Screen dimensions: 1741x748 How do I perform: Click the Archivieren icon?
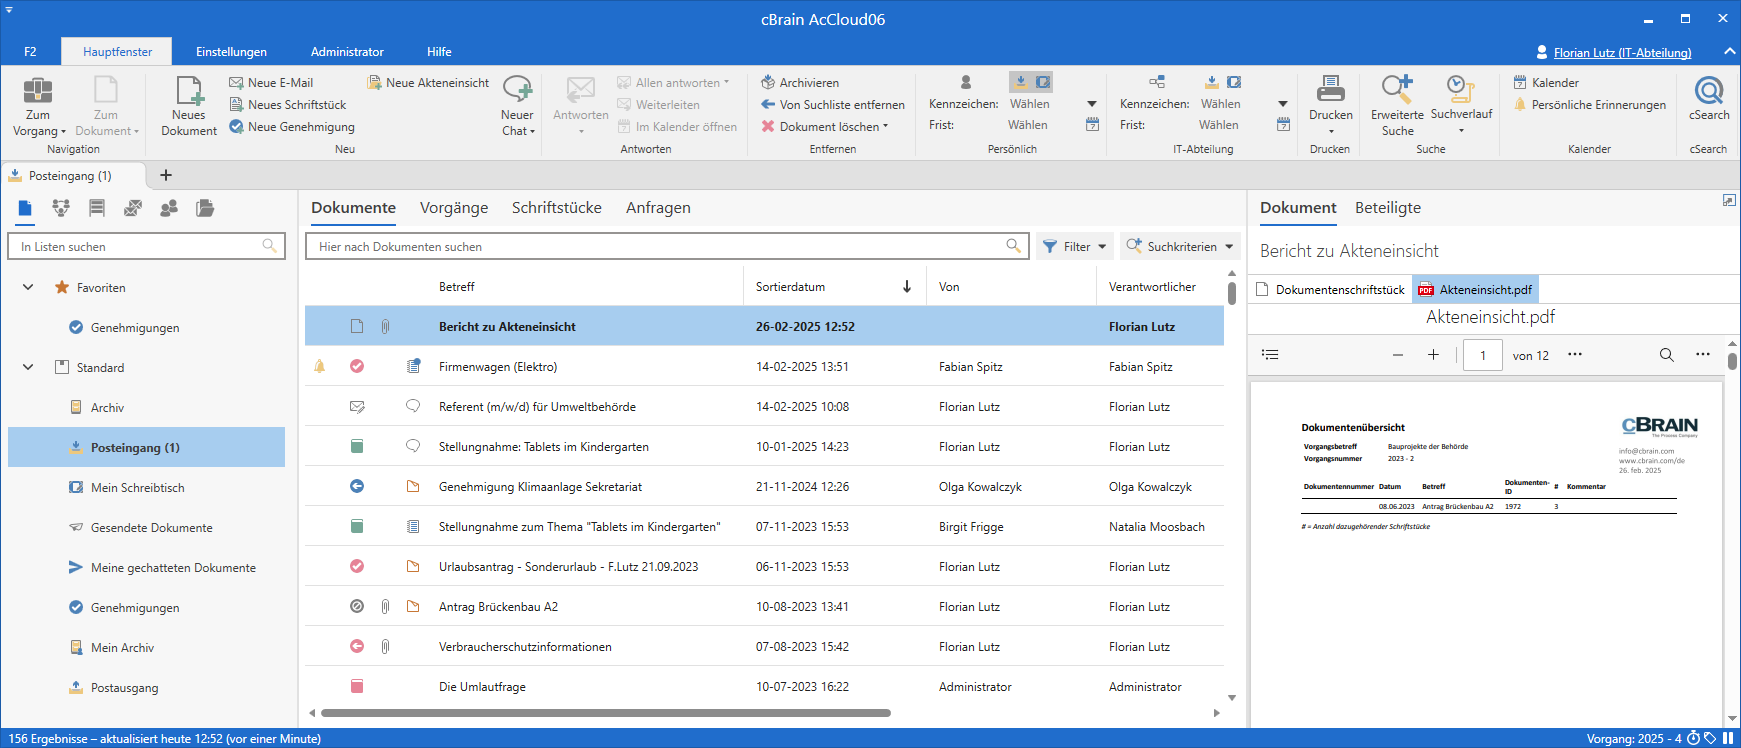[768, 83]
